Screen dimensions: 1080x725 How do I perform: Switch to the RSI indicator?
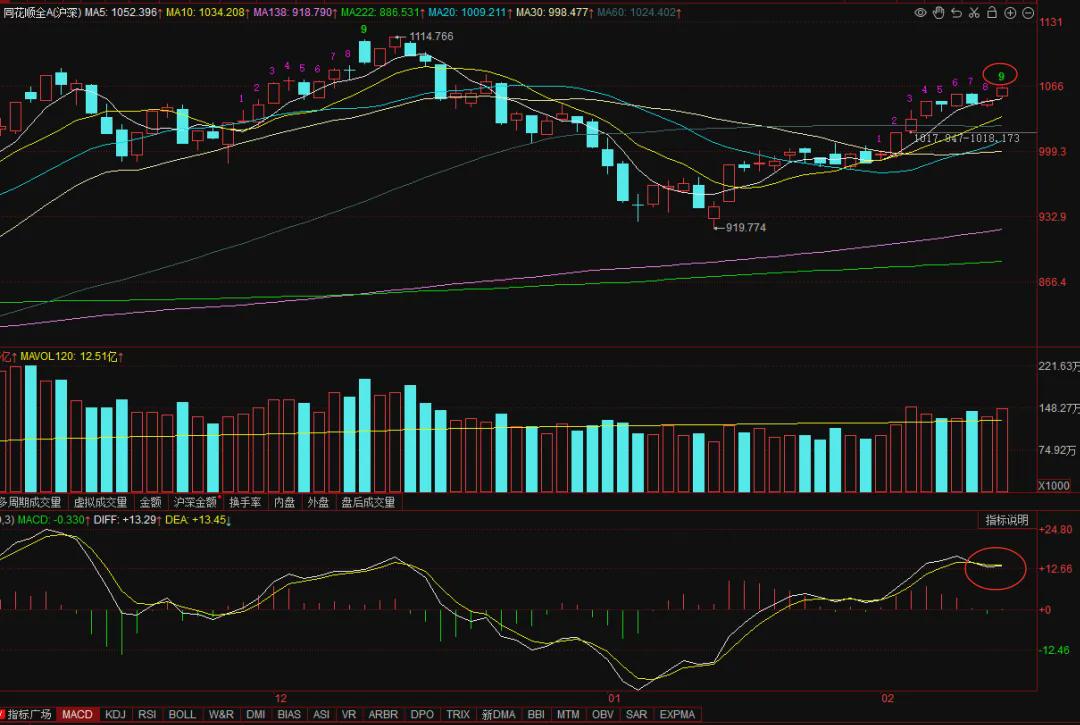pos(147,715)
